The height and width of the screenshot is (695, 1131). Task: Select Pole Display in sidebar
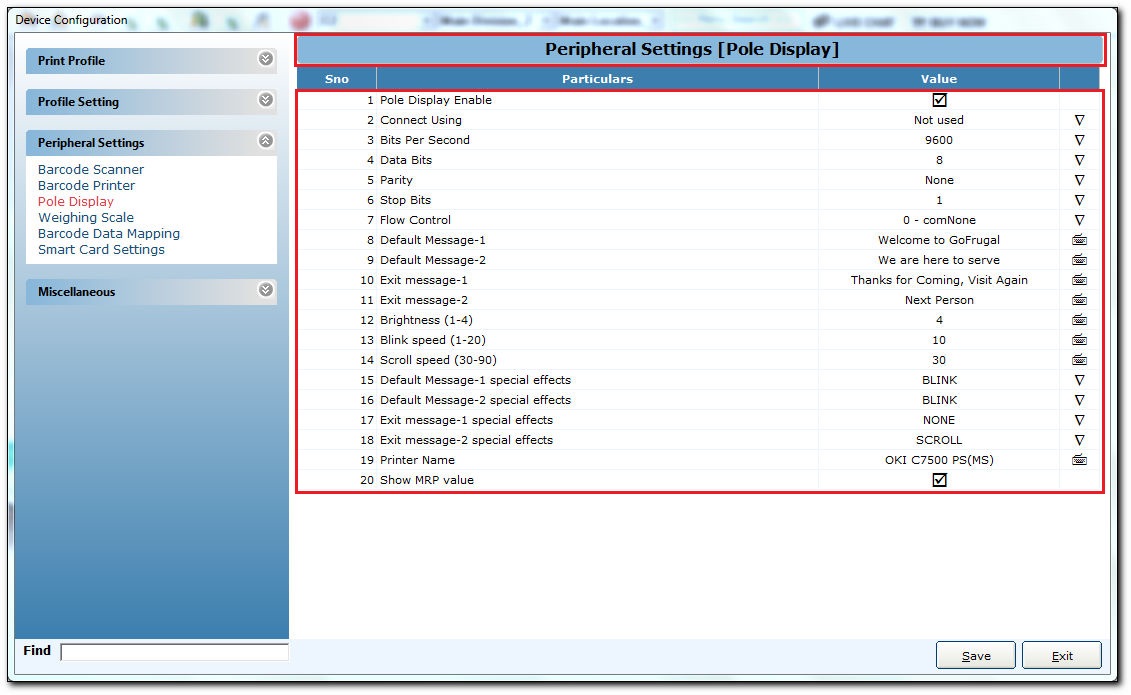(76, 201)
